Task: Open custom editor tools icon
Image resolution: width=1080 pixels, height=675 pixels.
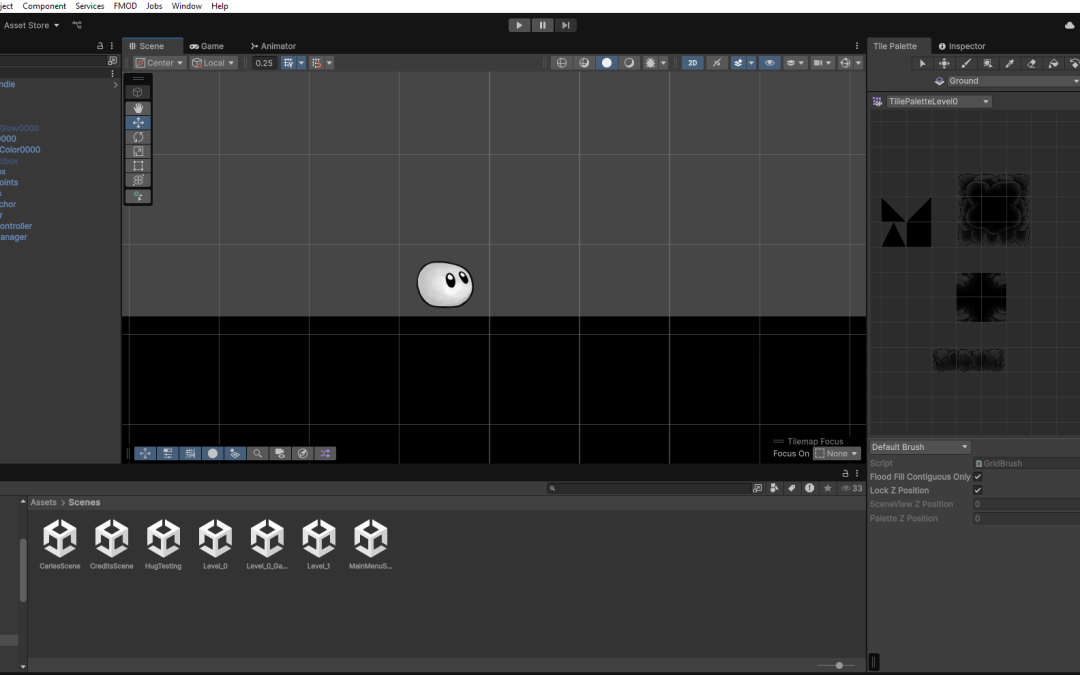Action: 138,196
